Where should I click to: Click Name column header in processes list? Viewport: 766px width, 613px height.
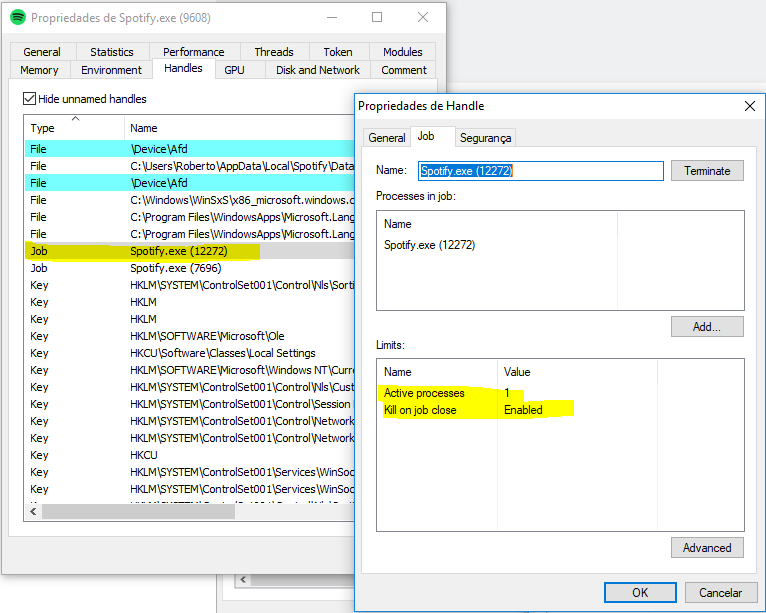pos(497,224)
